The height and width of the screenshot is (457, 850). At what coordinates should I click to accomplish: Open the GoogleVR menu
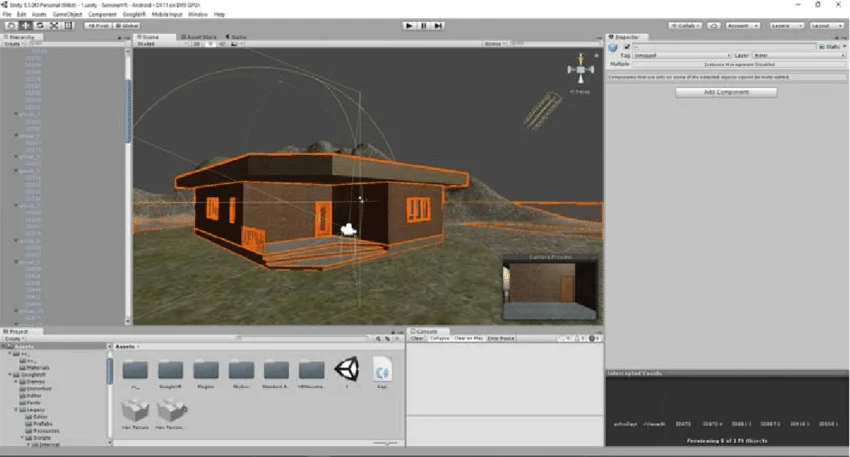tap(134, 14)
